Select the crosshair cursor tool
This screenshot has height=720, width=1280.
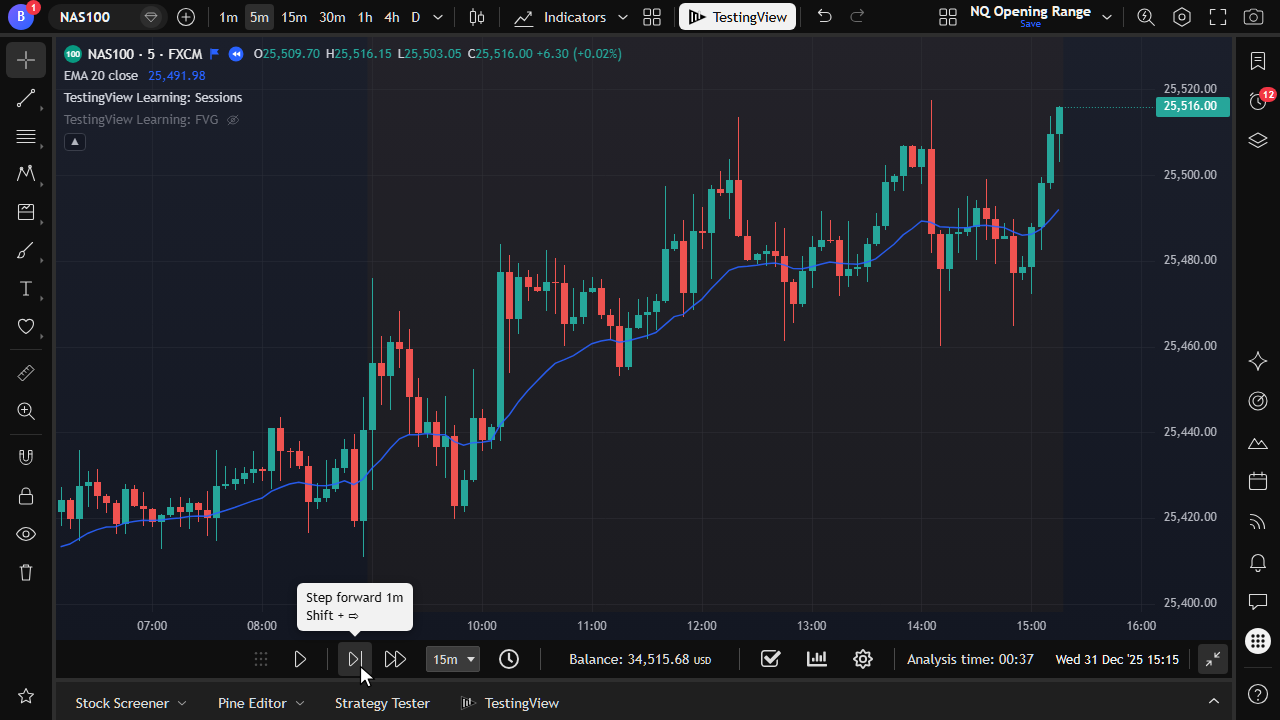point(26,60)
